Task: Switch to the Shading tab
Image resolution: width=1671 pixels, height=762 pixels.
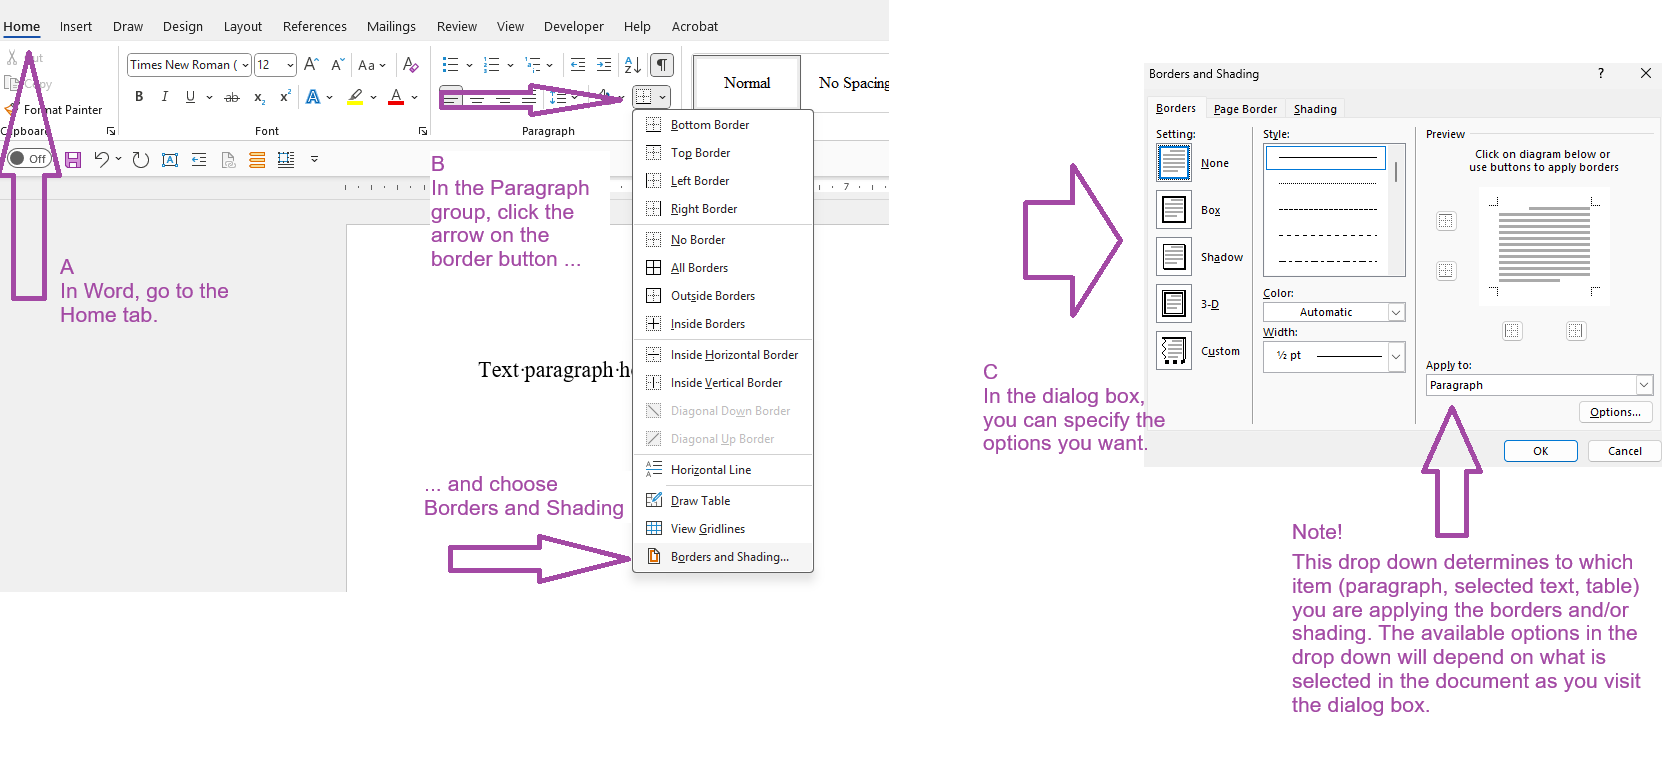Action: [x=1315, y=109]
